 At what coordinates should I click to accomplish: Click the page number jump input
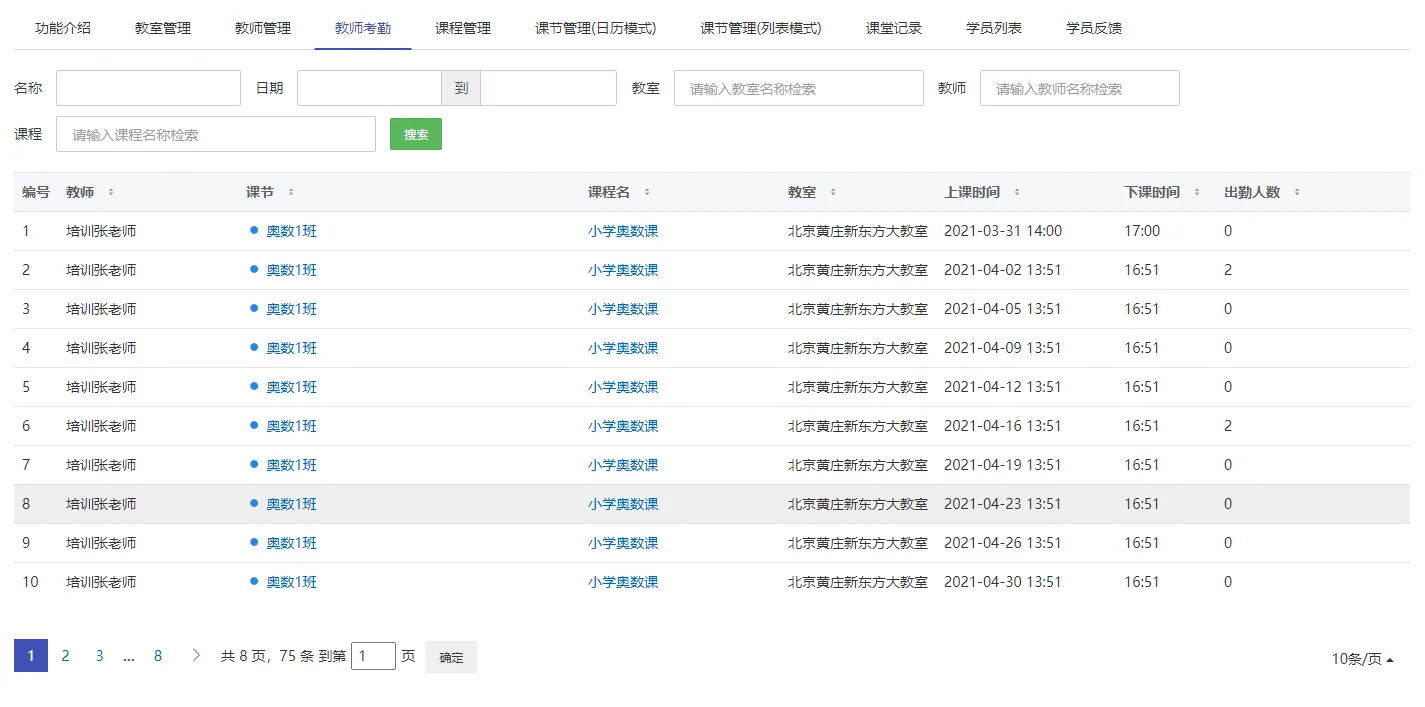(373, 656)
